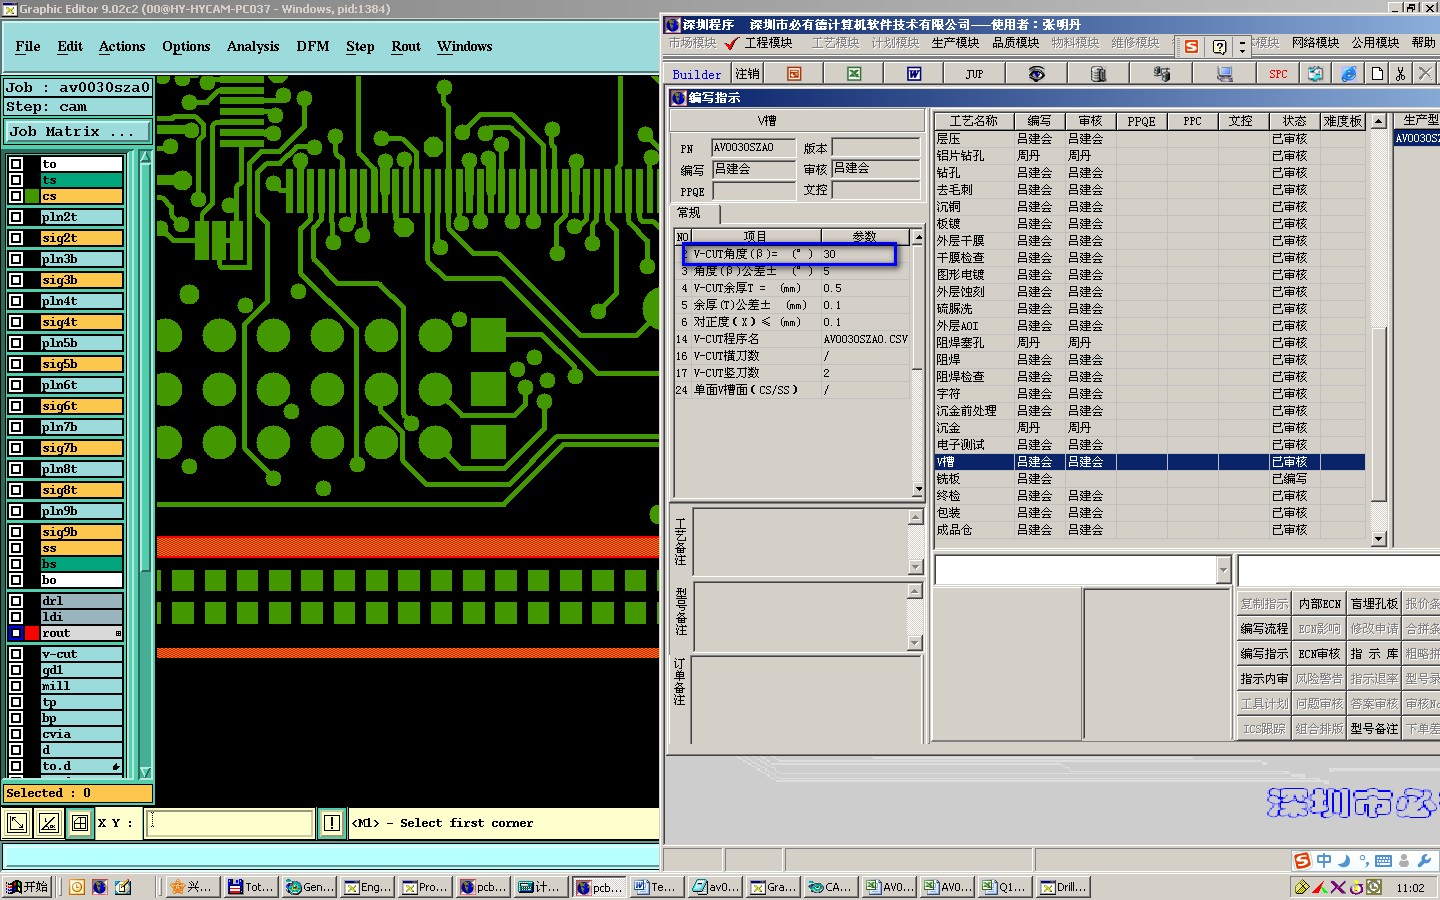Toggle the checkbox of layer sig2t
Image resolution: width=1440 pixels, height=900 pixels.
pos(16,238)
